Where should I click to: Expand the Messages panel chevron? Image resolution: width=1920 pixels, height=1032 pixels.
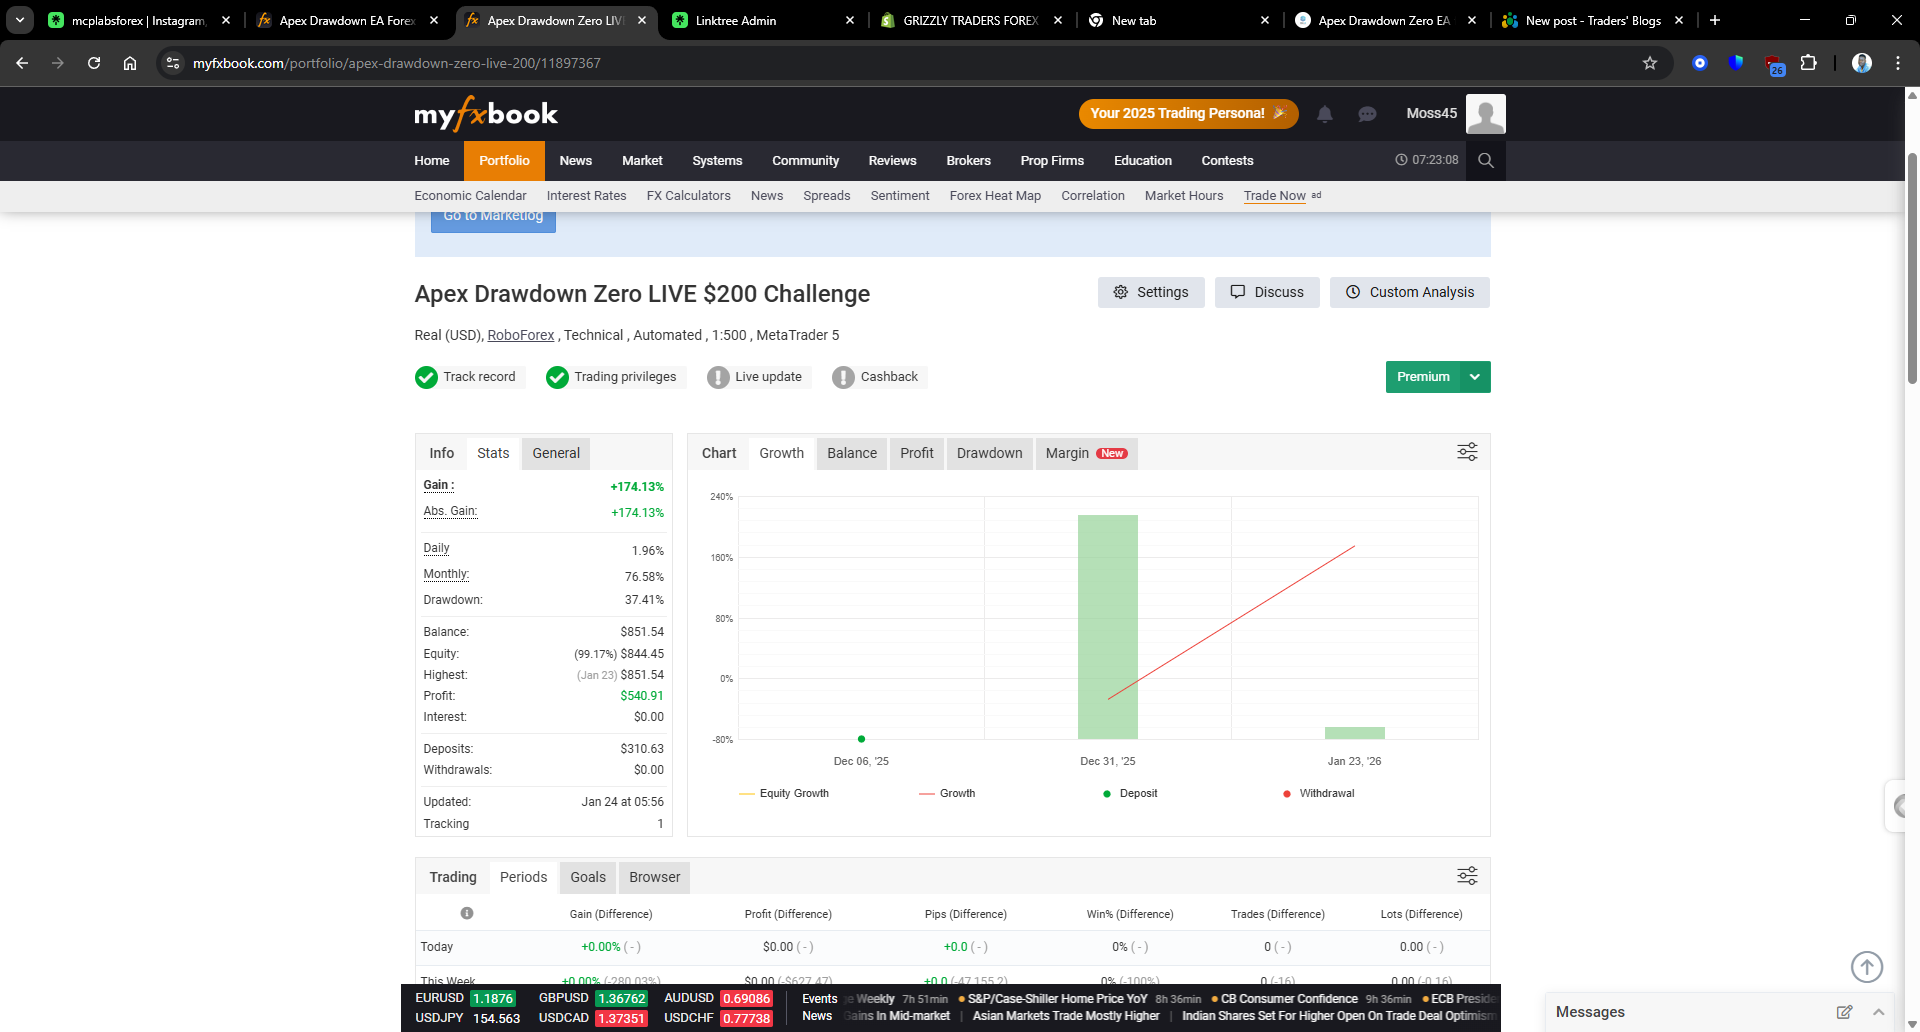click(1878, 1012)
